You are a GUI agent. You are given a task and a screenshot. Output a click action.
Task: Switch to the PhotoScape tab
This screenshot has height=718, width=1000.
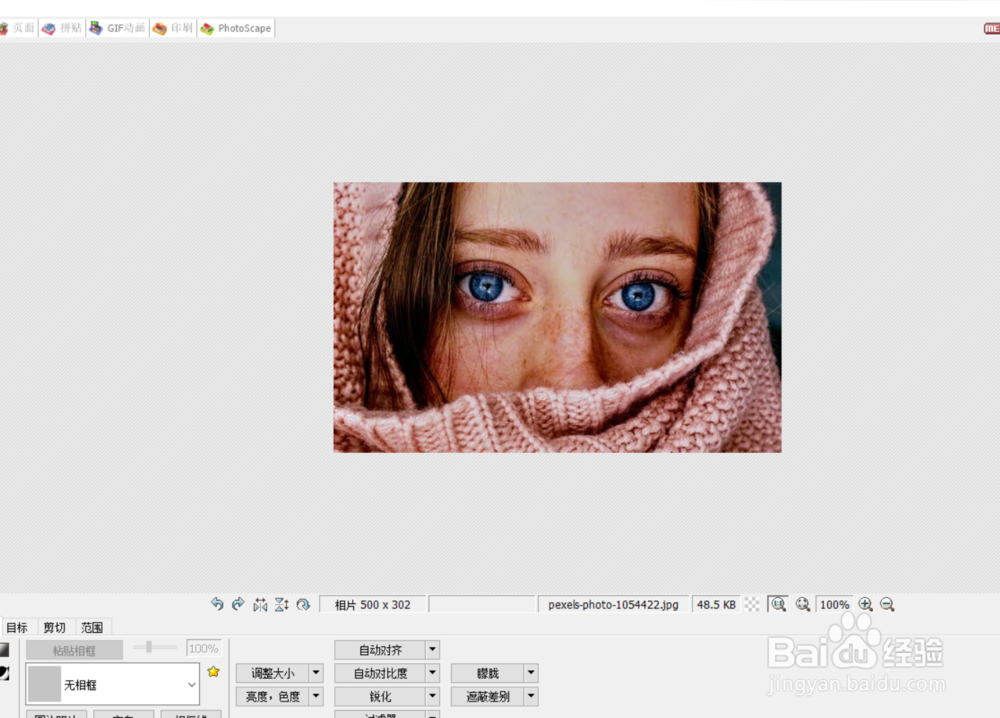pyautogui.click(x=236, y=28)
